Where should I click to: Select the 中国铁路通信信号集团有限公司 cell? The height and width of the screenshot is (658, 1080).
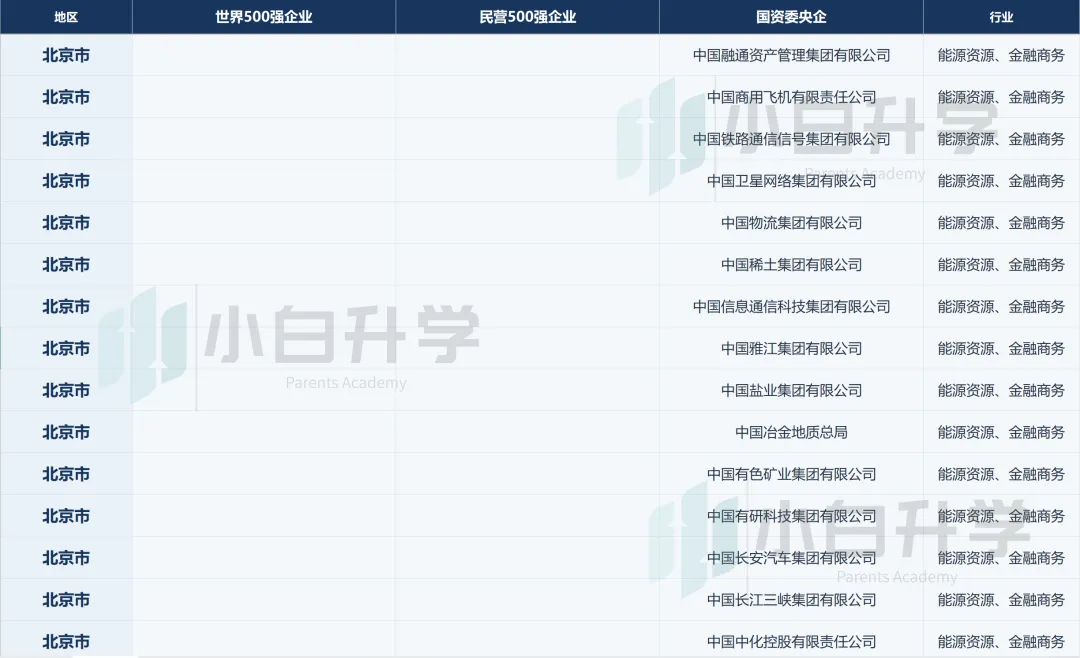click(x=791, y=139)
